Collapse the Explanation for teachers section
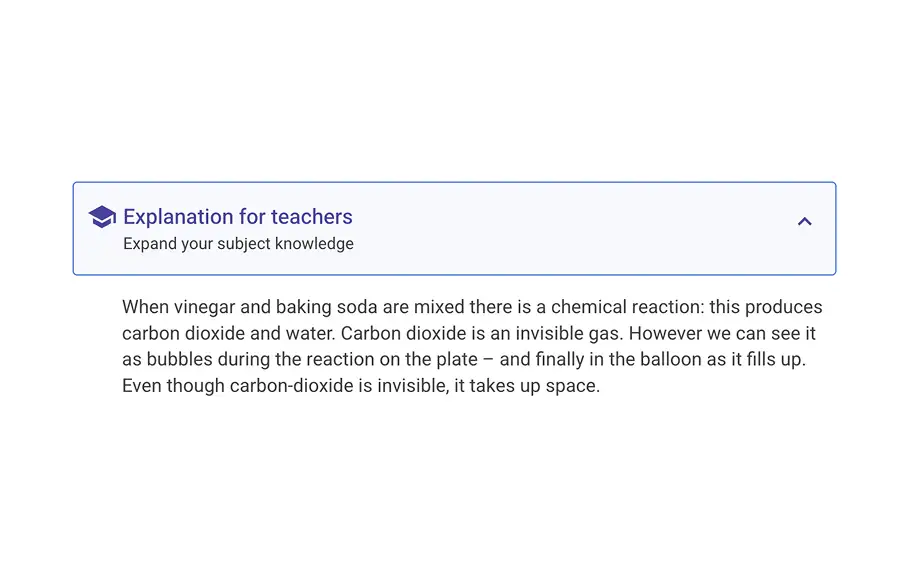 click(x=804, y=222)
